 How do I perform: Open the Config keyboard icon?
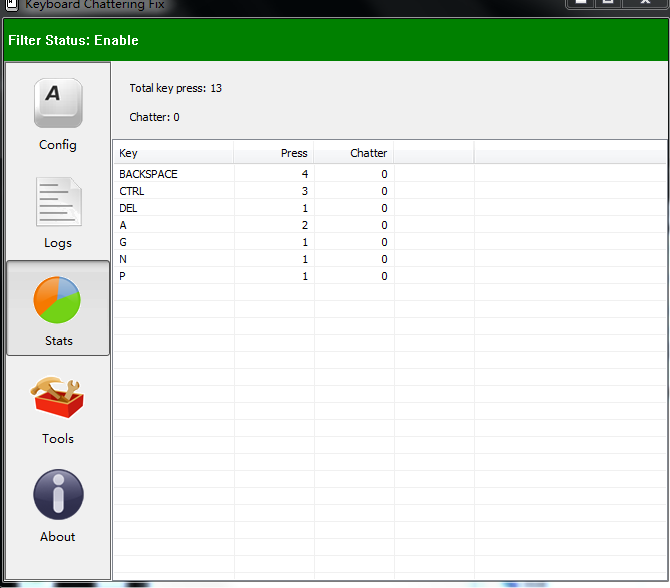[58, 104]
